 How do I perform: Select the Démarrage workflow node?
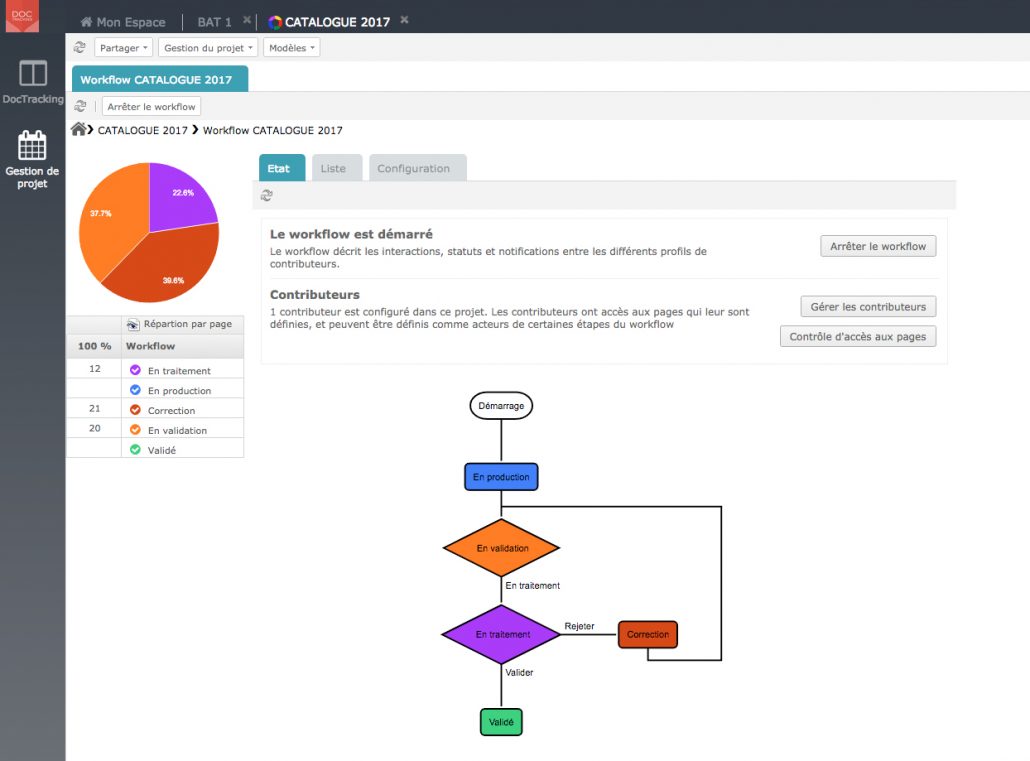[x=501, y=405]
